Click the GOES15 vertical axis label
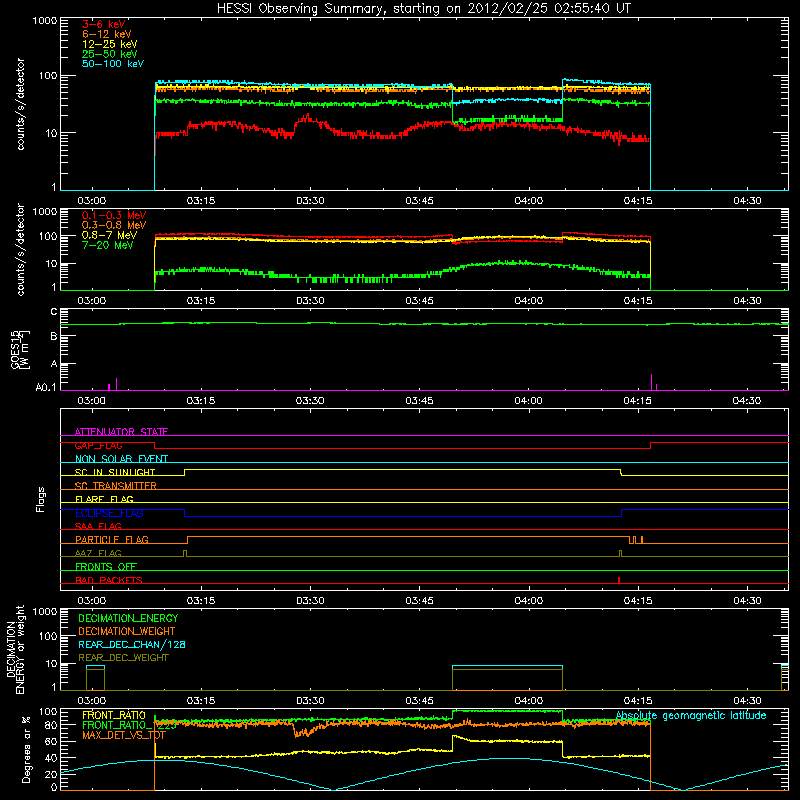800x800 pixels. click(x=20, y=349)
